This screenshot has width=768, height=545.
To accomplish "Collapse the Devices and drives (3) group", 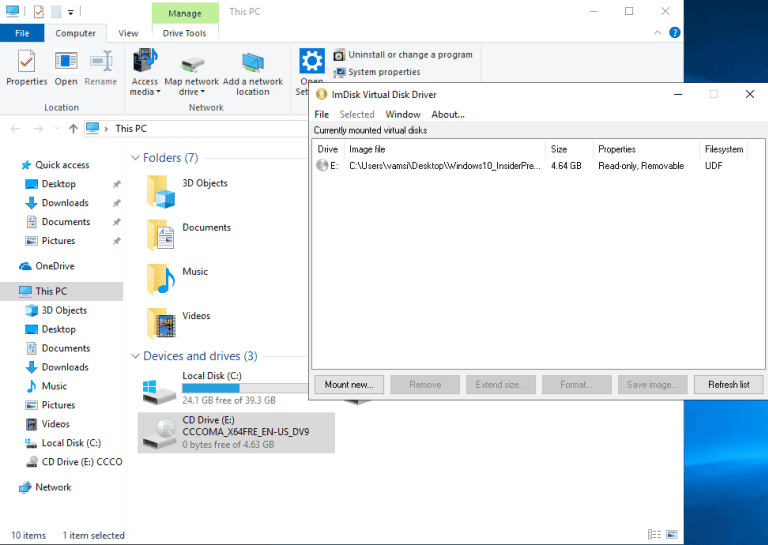I will (x=135, y=356).
